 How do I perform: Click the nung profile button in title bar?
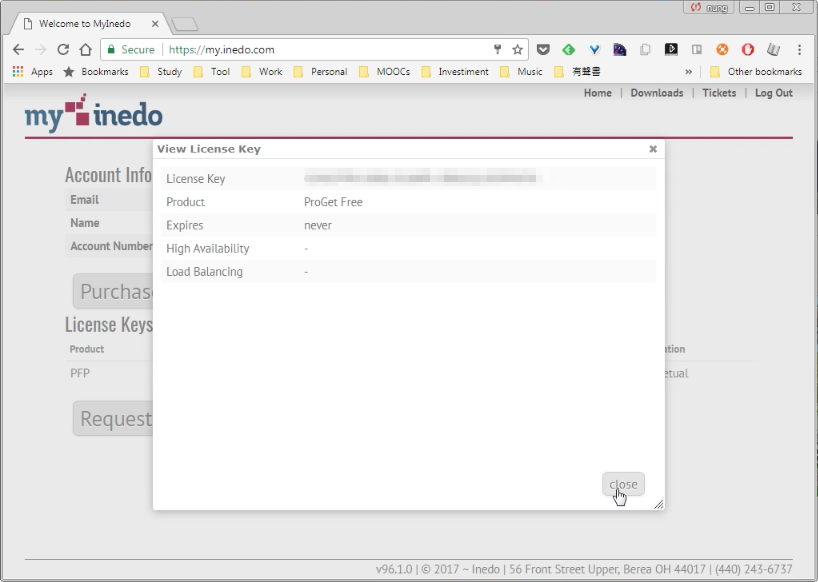[709, 7]
